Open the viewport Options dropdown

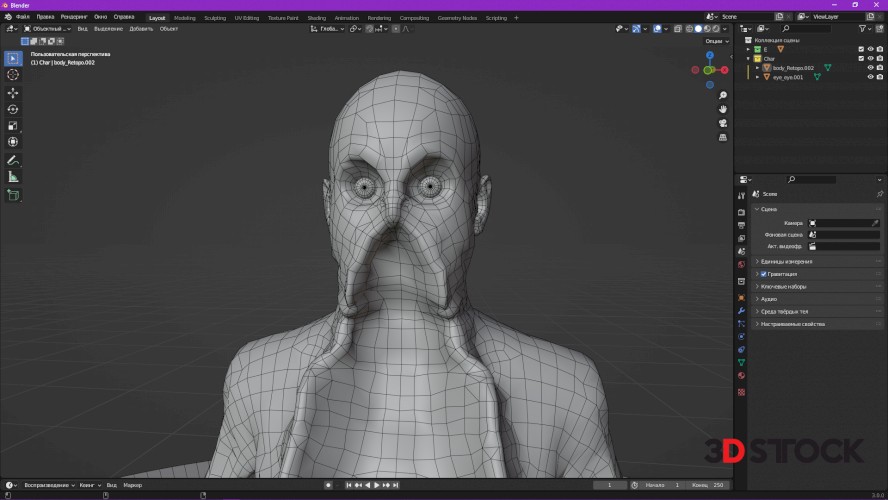(x=717, y=41)
